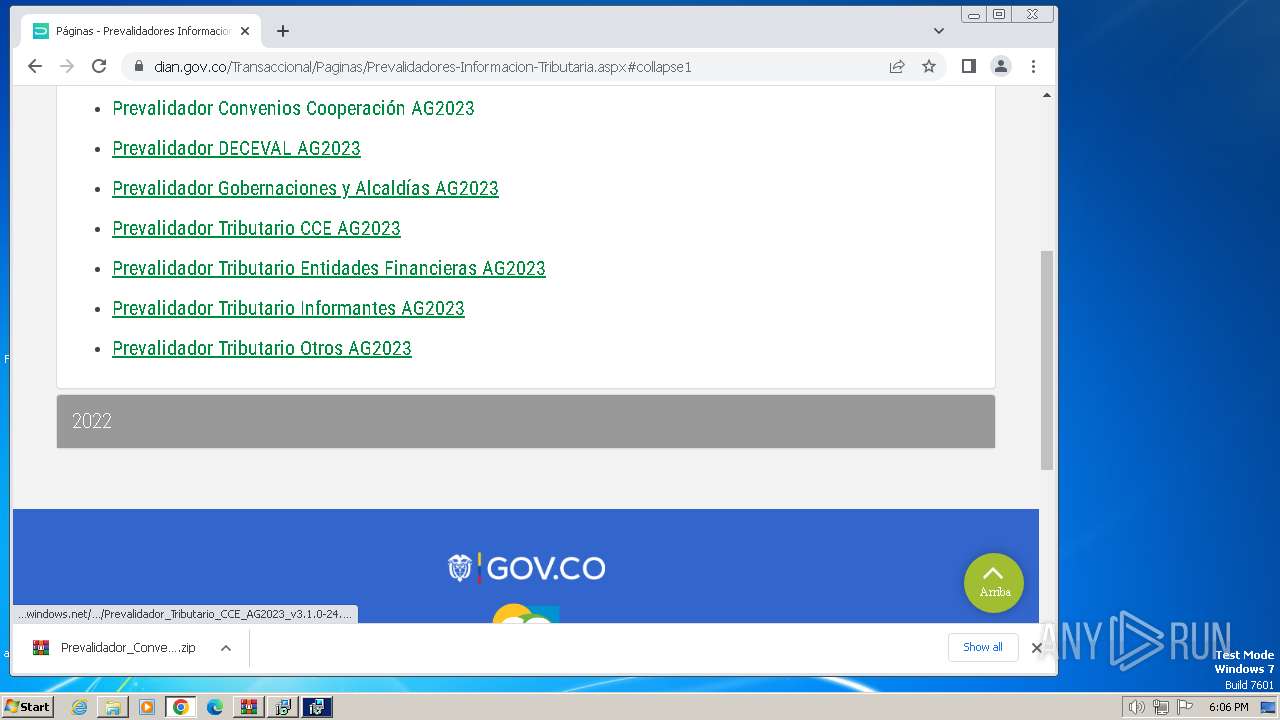
Task: Bookmark this page with the star
Action: (x=929, y=66)
